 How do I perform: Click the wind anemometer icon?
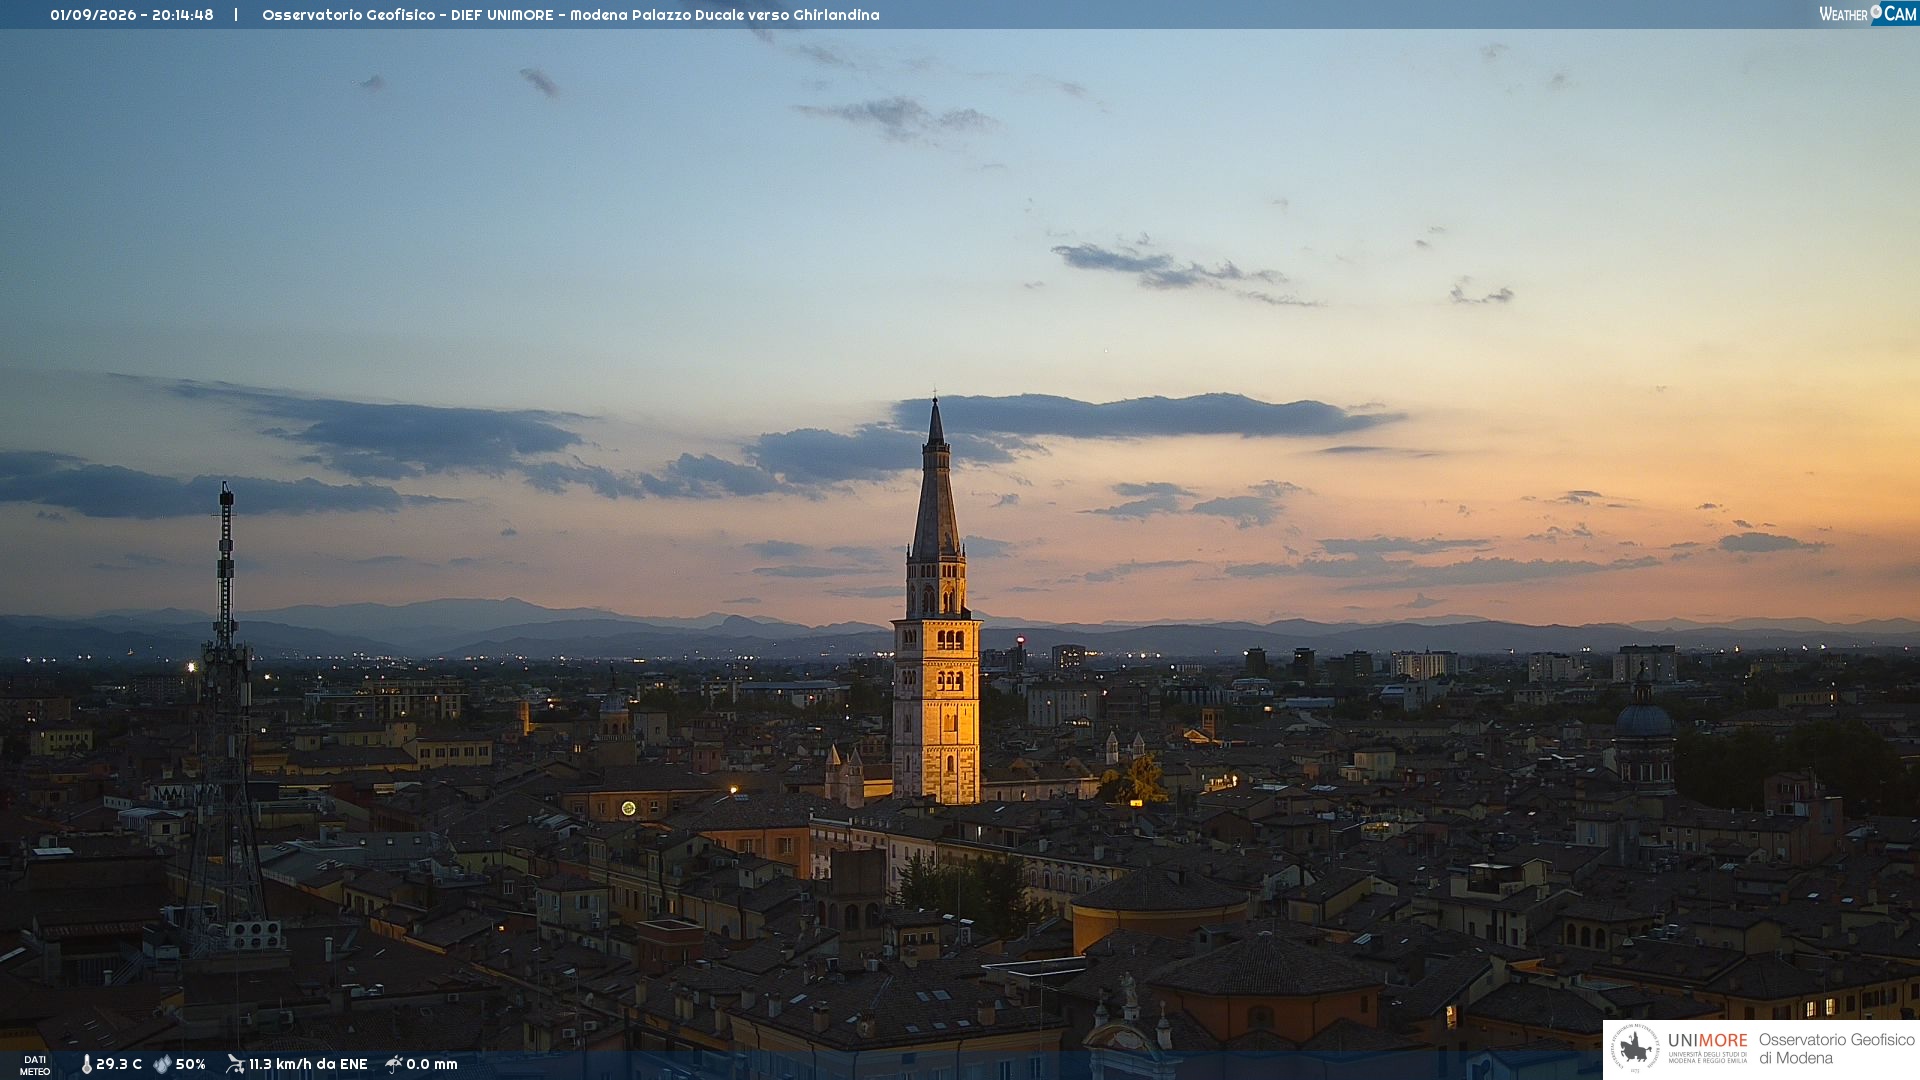[235, 1064]
